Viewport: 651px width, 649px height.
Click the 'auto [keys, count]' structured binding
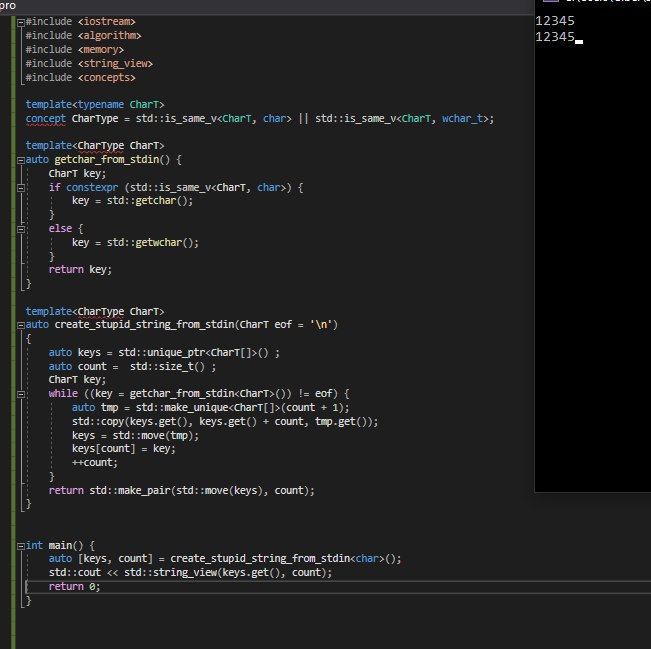(x=101, y=558)
